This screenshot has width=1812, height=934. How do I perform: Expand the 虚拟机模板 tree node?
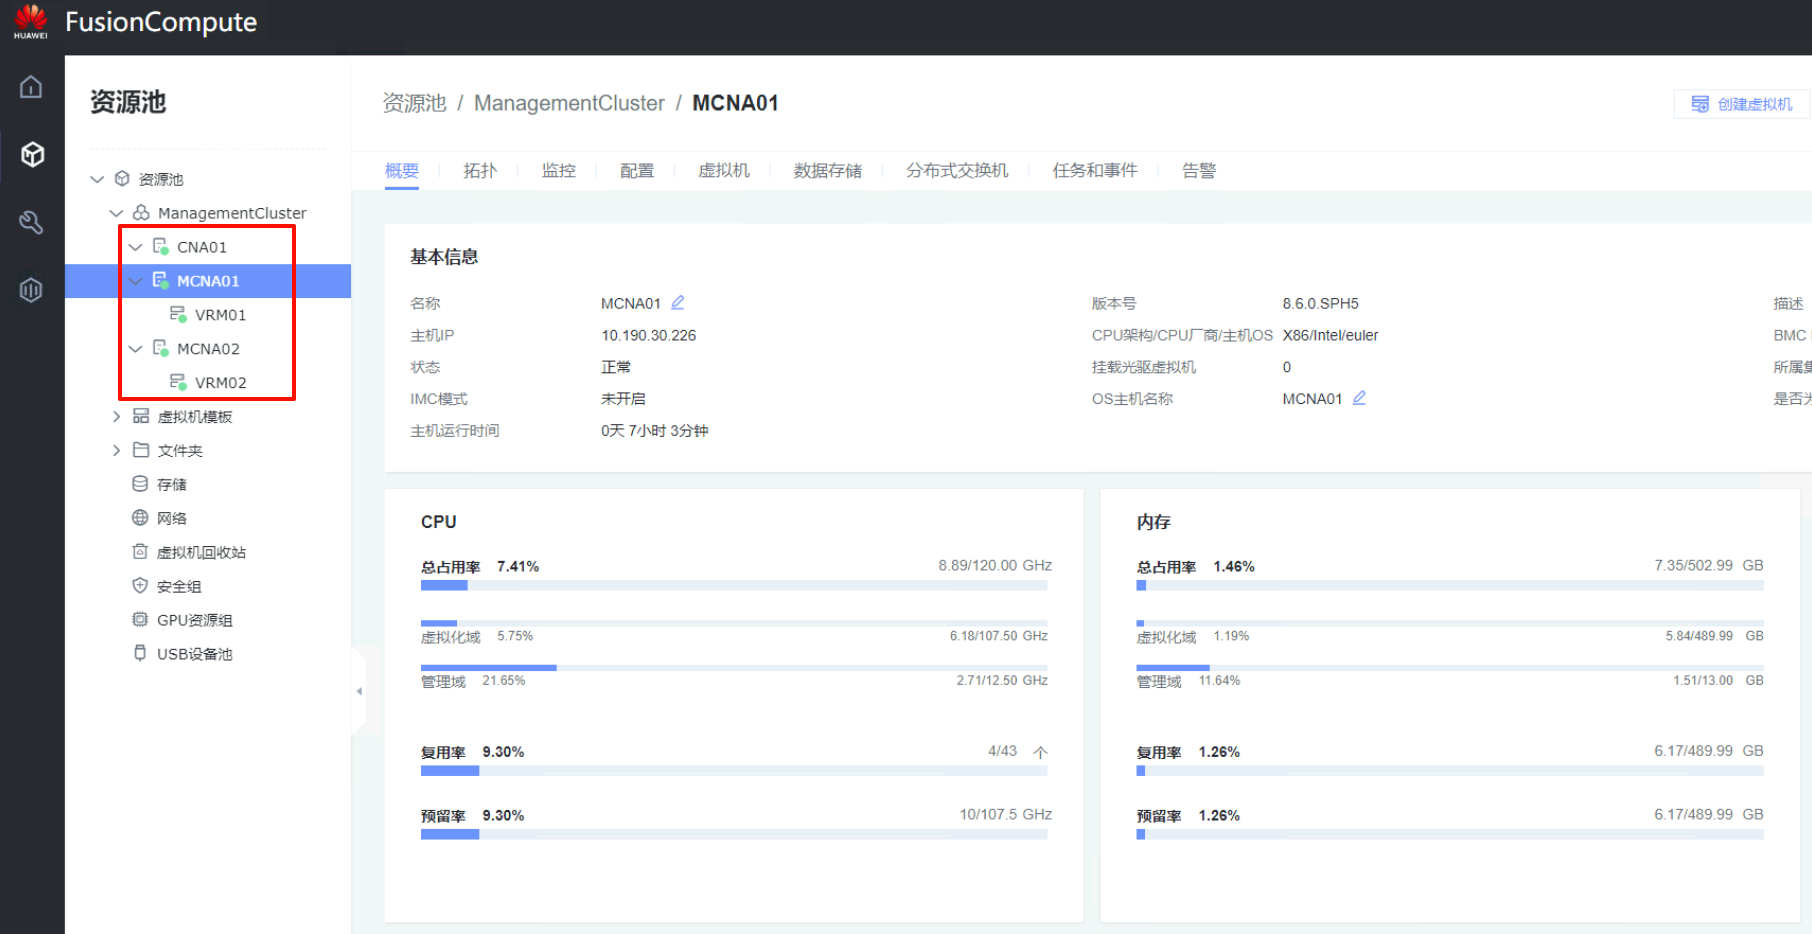pos(116,417)
